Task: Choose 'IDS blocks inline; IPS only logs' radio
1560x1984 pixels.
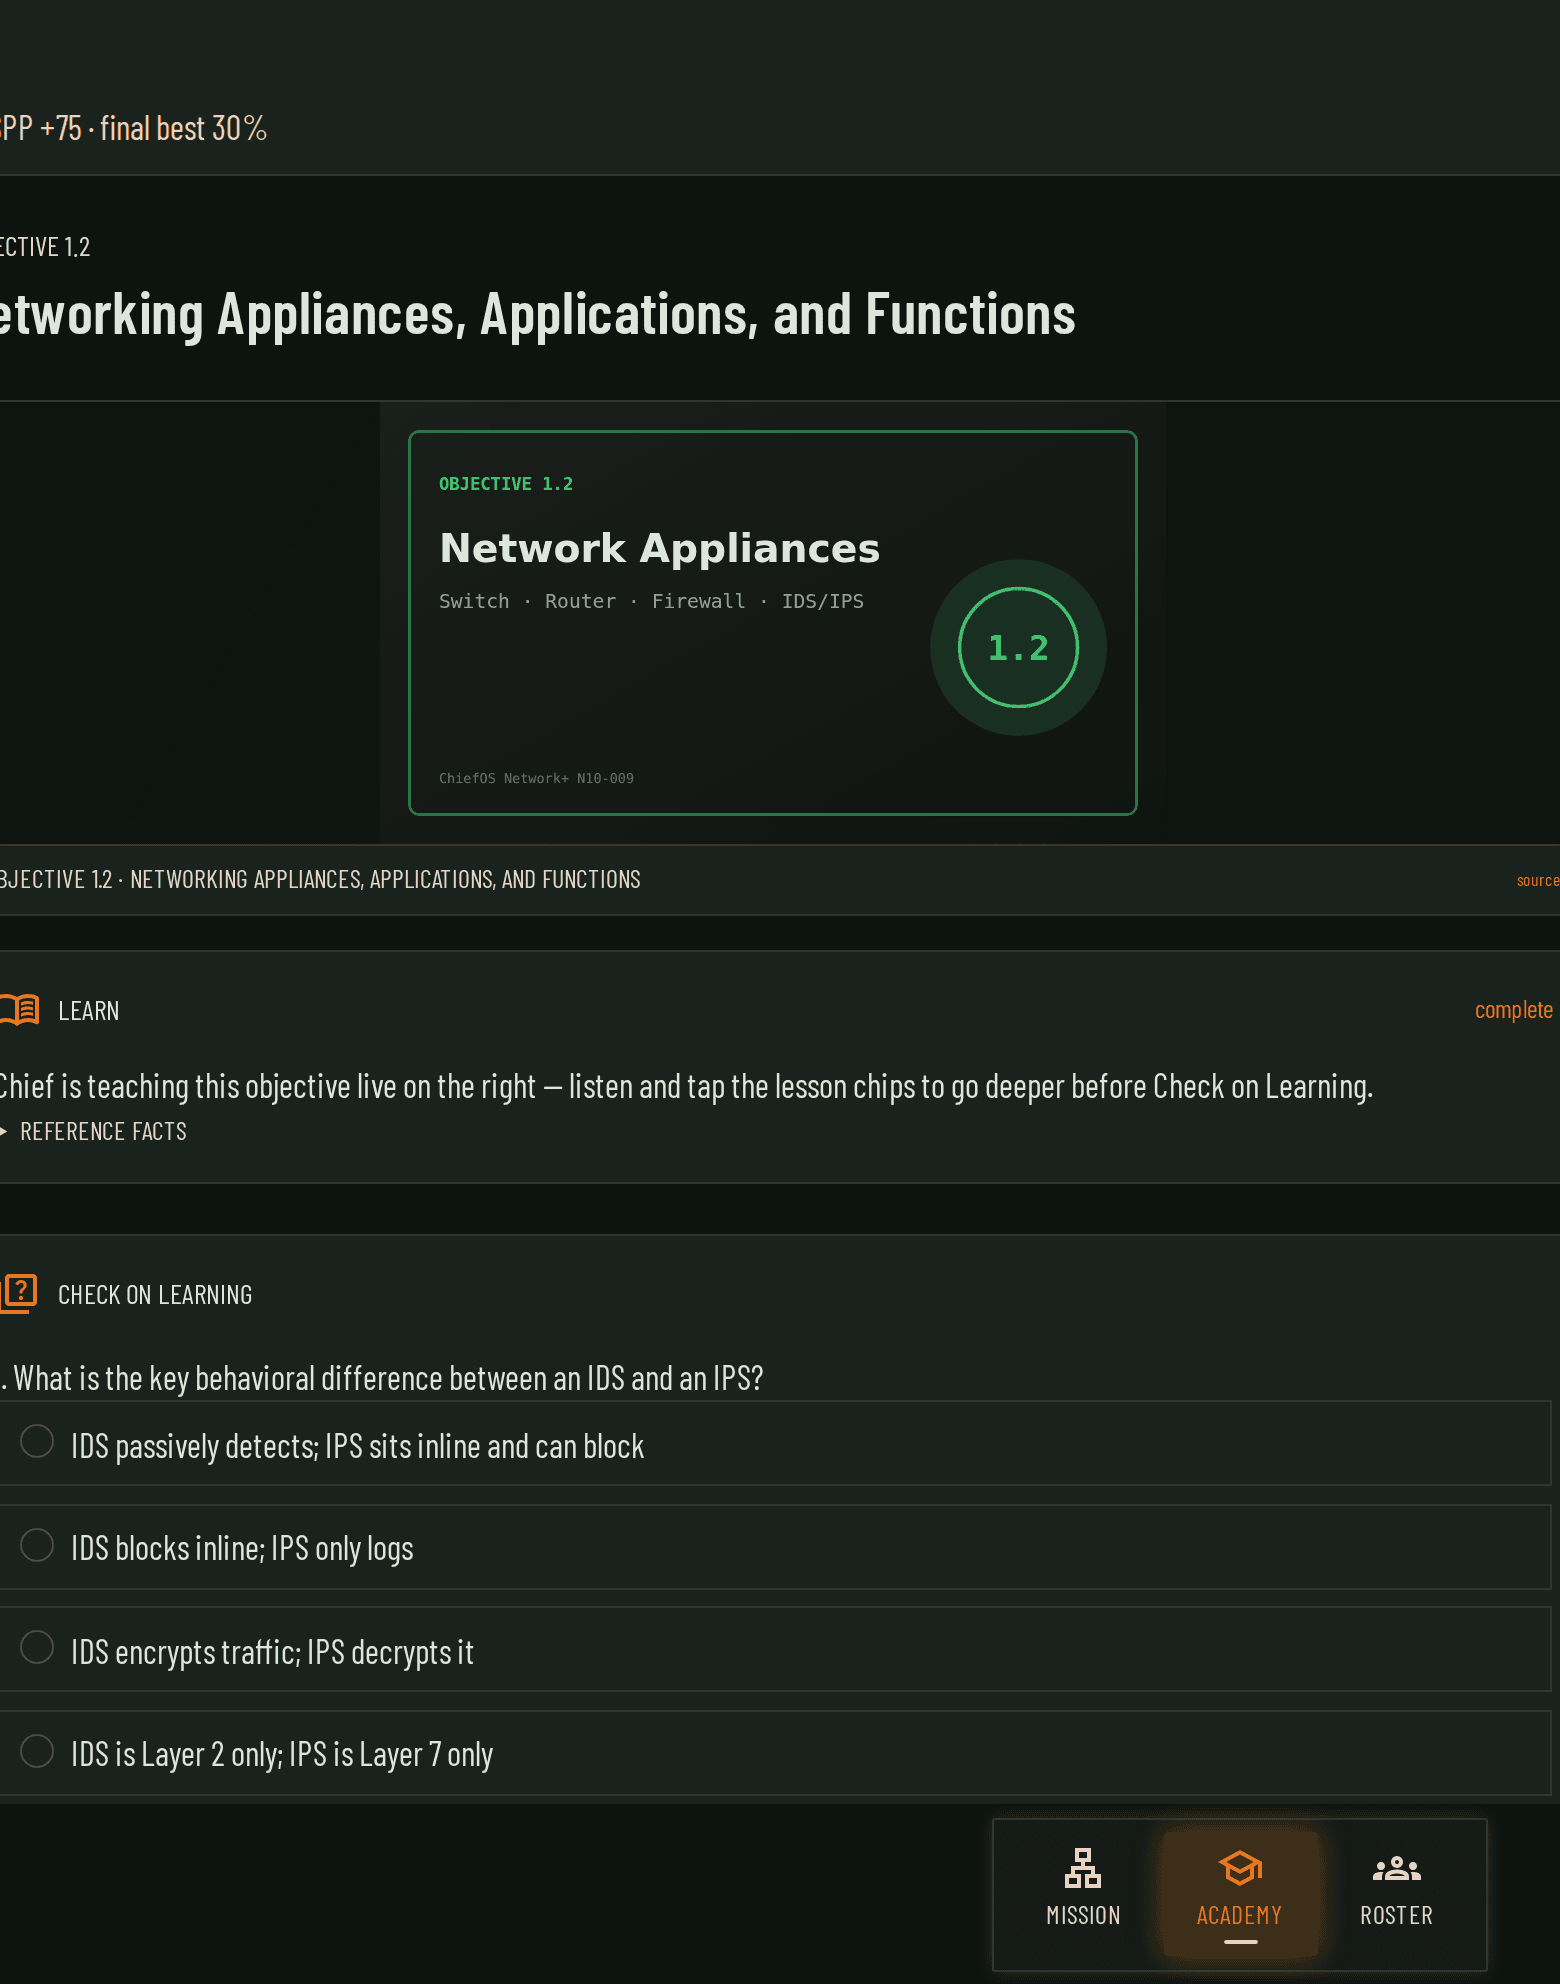Action: coord(37,1545)
